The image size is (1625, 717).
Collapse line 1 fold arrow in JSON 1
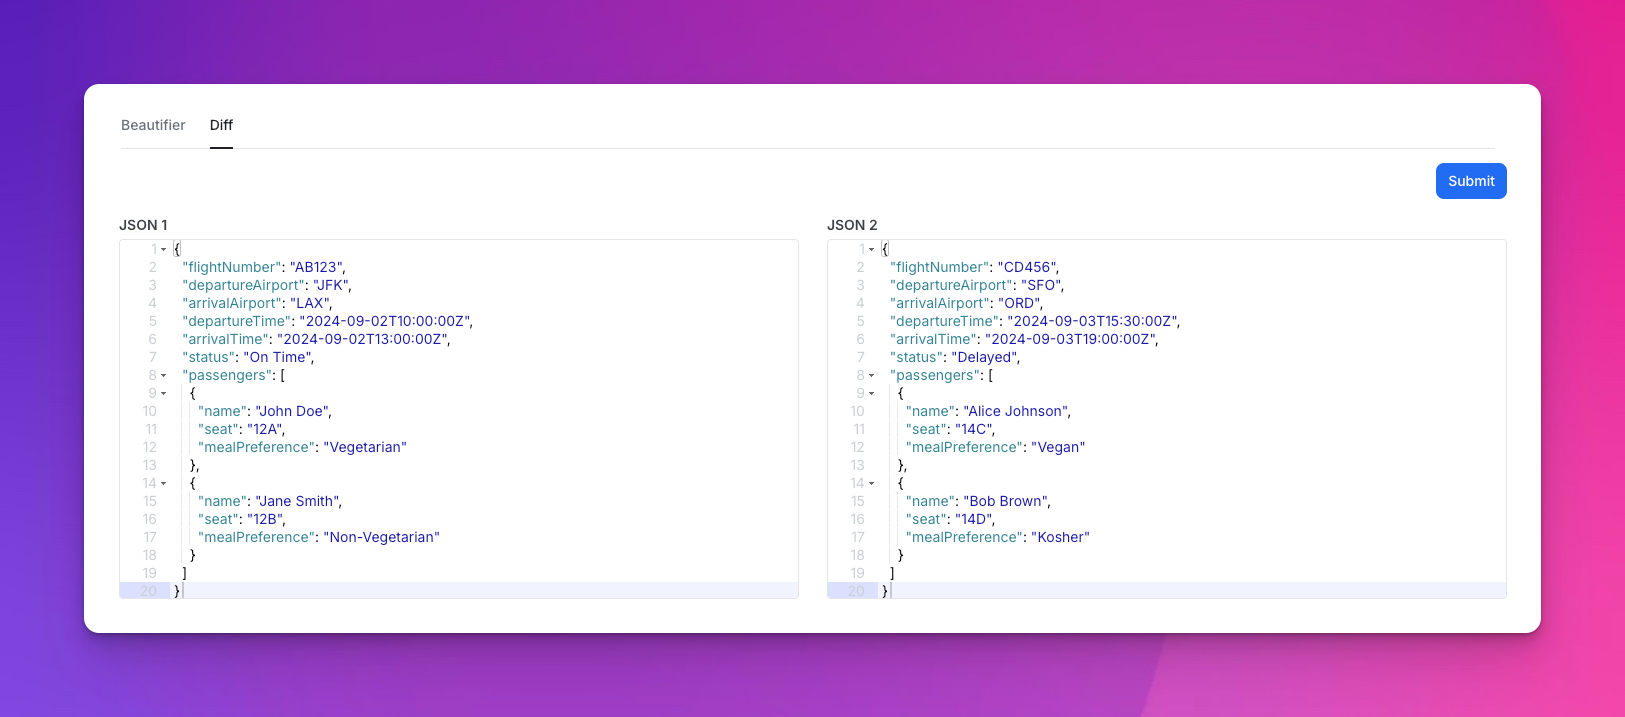pyautogui.click(x=164, y=249)
